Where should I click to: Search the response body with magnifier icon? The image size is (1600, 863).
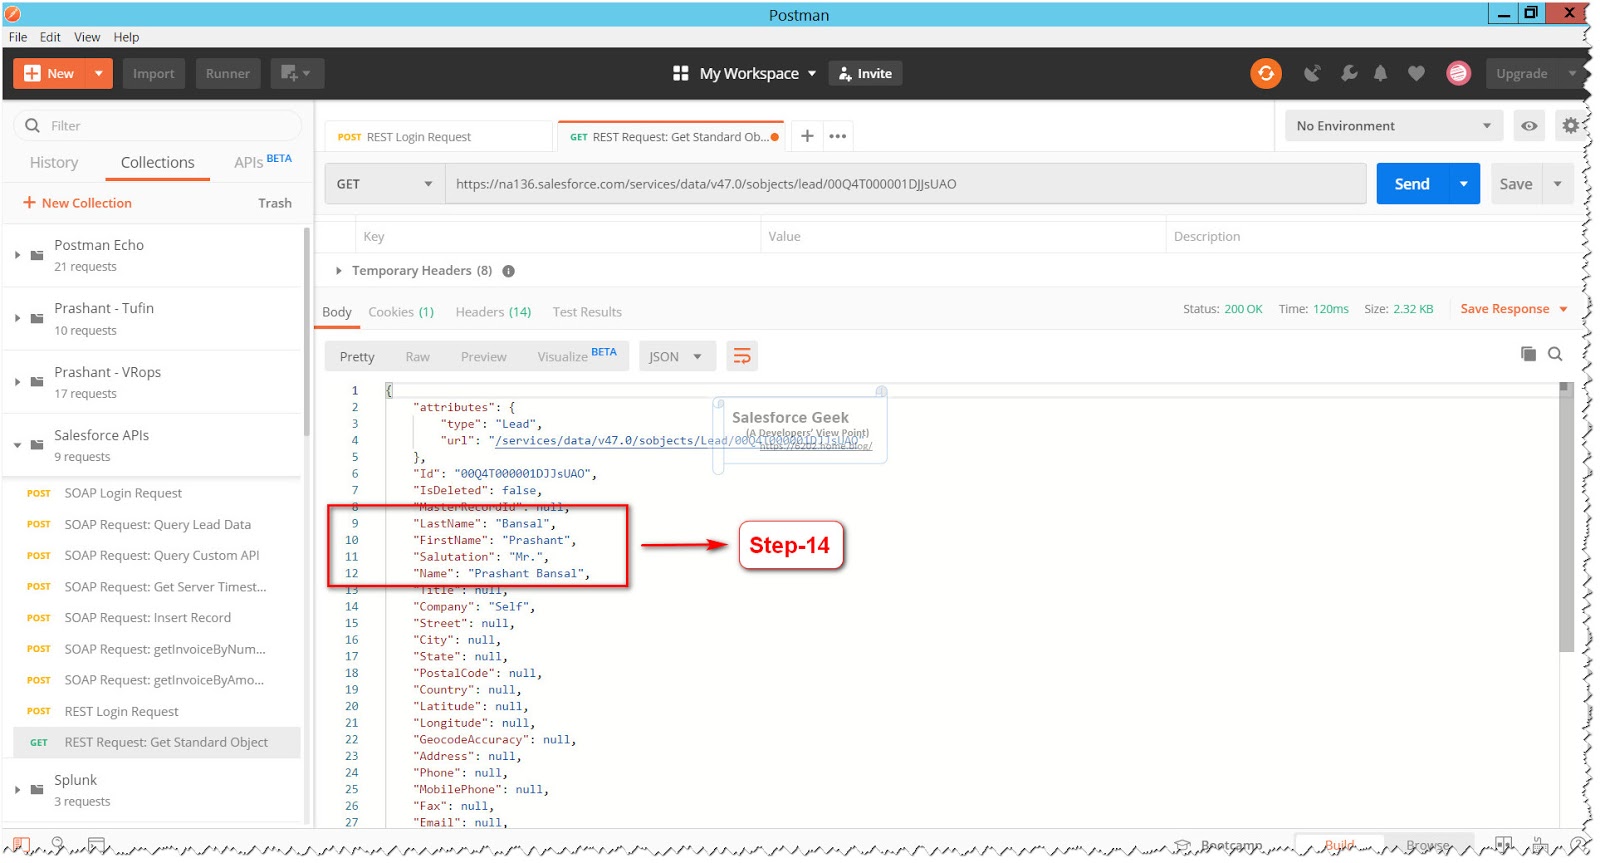click(x=1555, y=354)
